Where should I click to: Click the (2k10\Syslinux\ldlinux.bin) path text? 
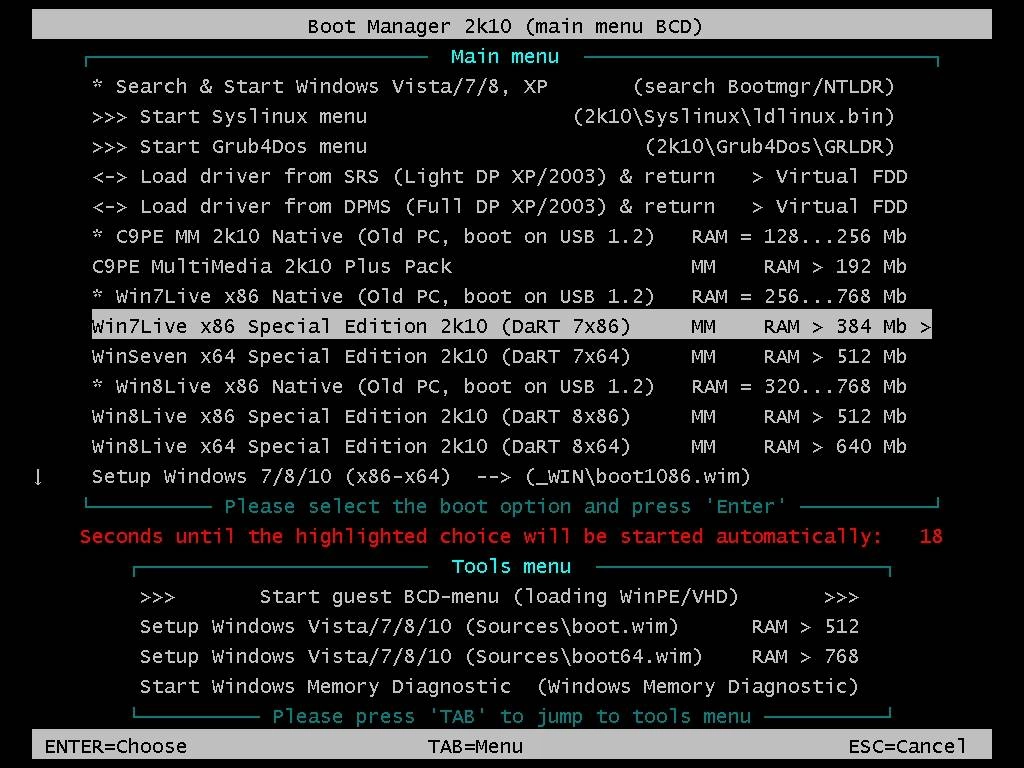point(734,116)
